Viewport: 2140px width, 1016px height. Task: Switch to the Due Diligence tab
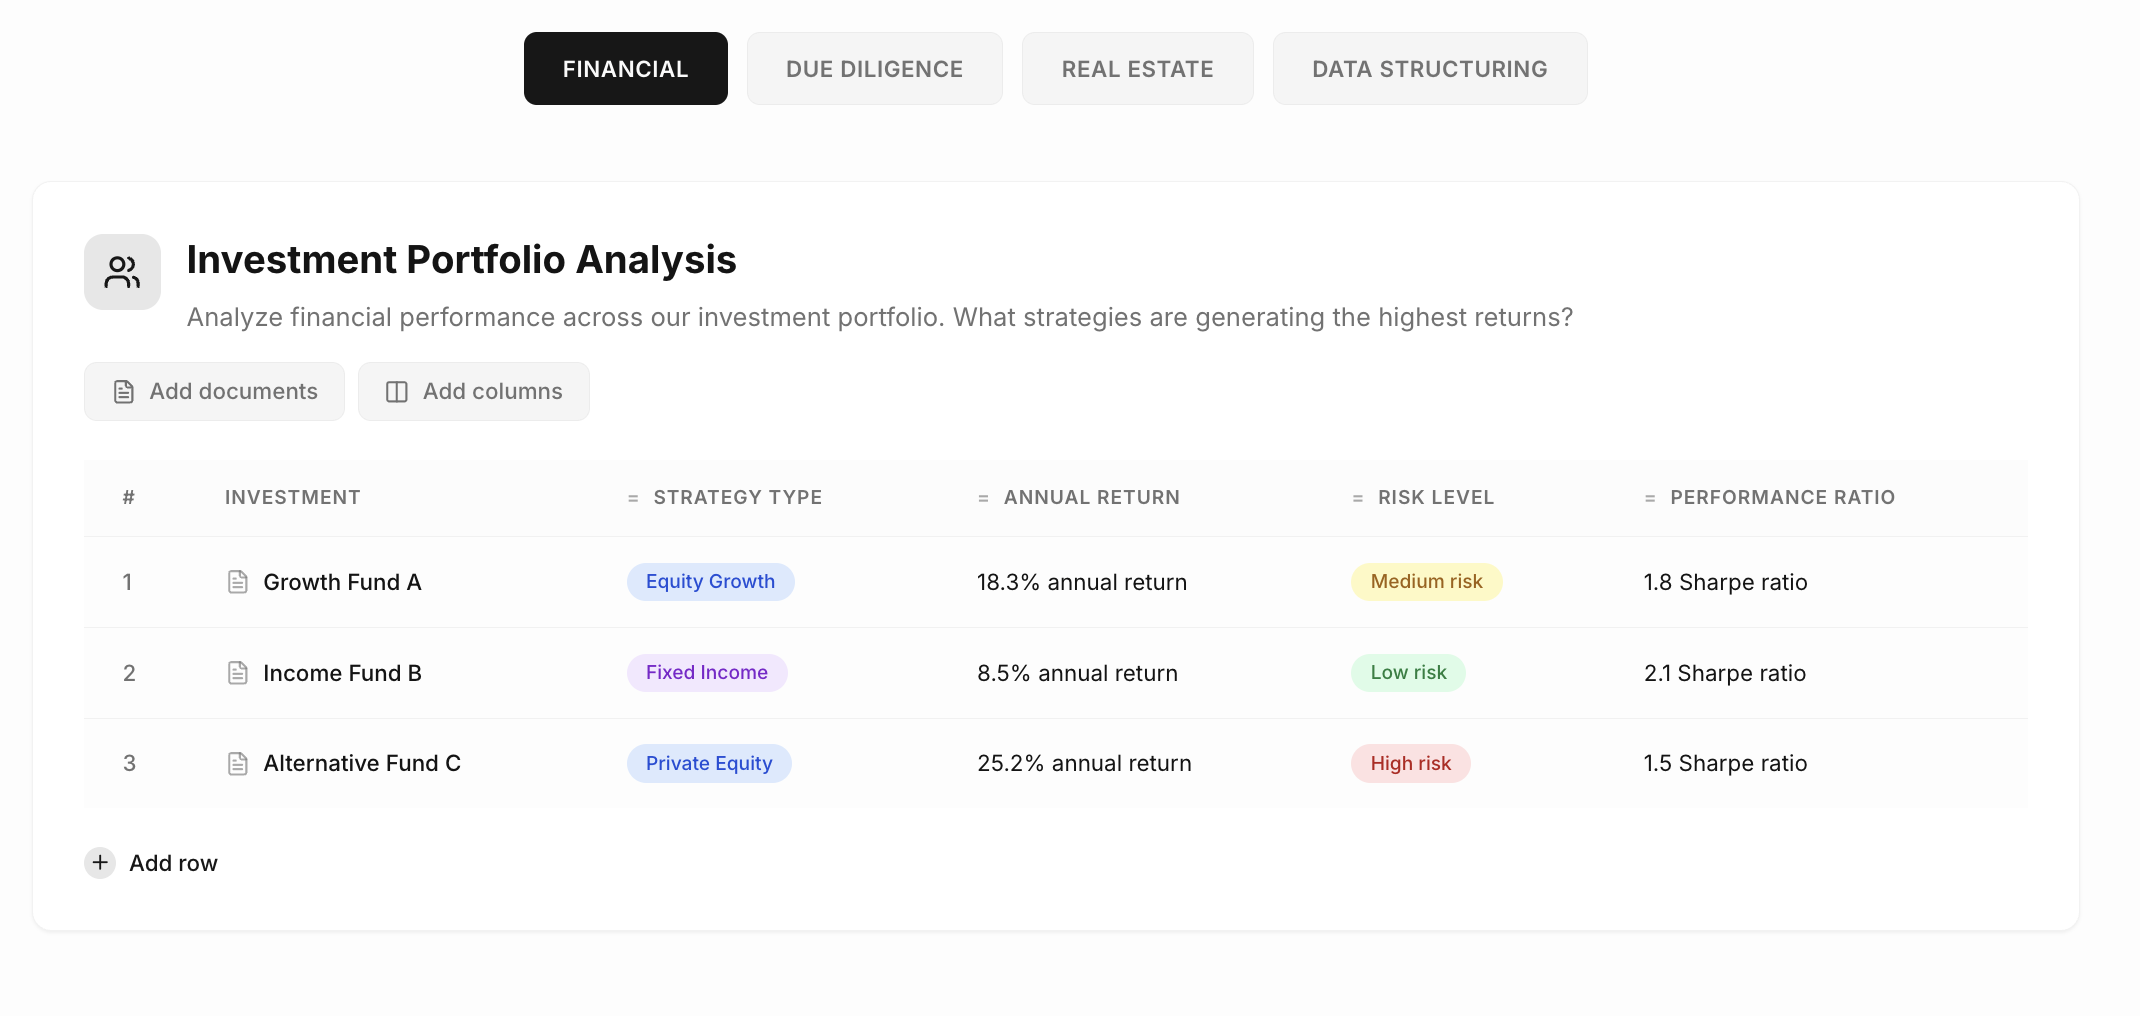click(x=874, y=68)
